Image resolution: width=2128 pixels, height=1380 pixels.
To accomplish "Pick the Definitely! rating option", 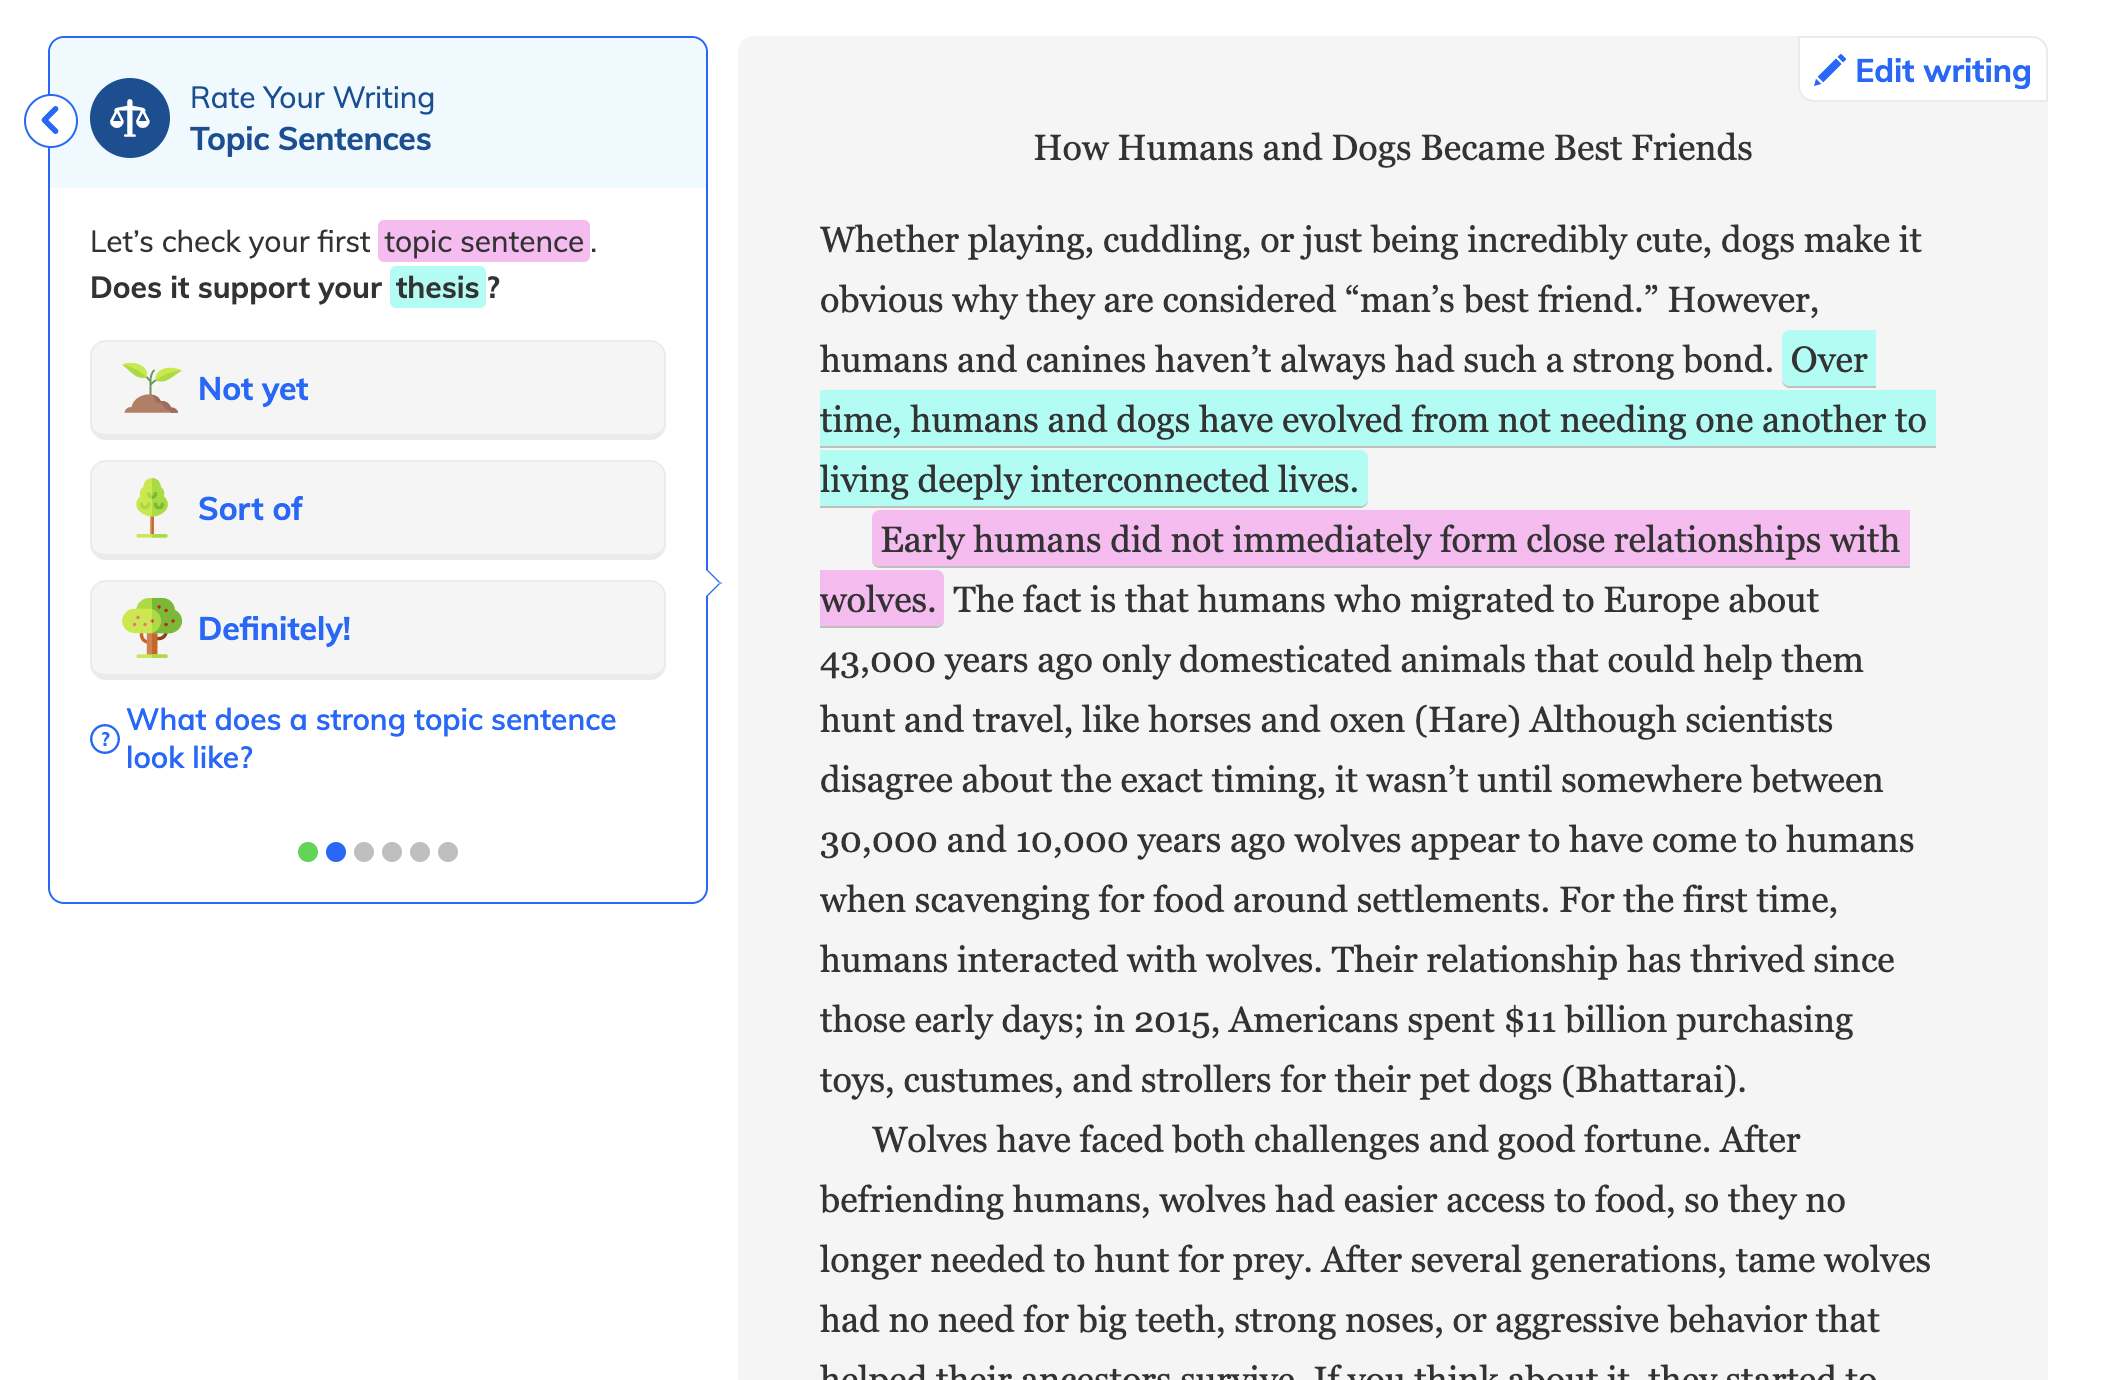I will [377, 629].
